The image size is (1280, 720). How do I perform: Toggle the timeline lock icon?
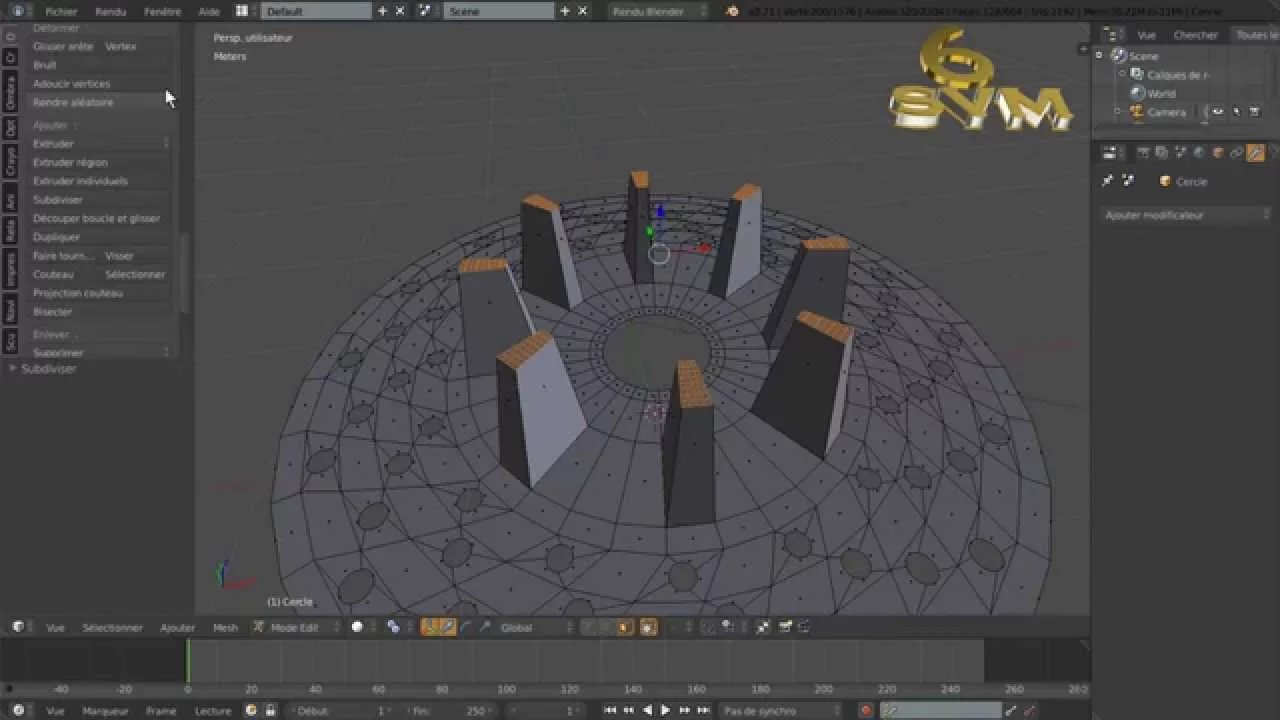point(270,710)
